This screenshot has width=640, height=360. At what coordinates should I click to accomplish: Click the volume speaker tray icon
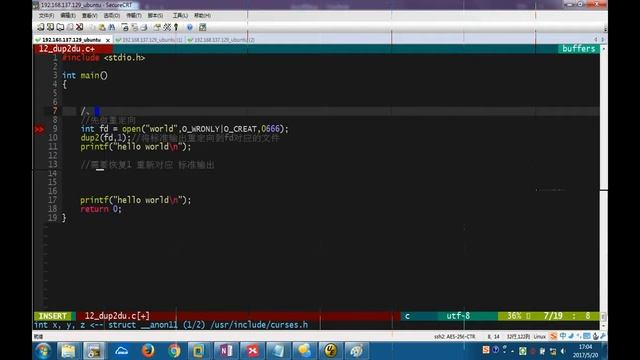563,351
